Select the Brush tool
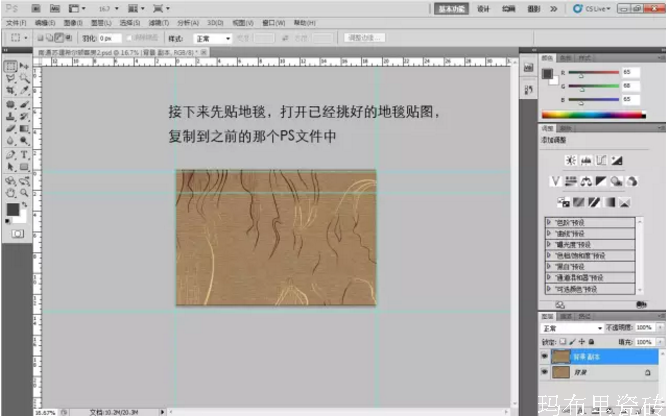The height and width of the screenshot is (417, 666). 24,104
